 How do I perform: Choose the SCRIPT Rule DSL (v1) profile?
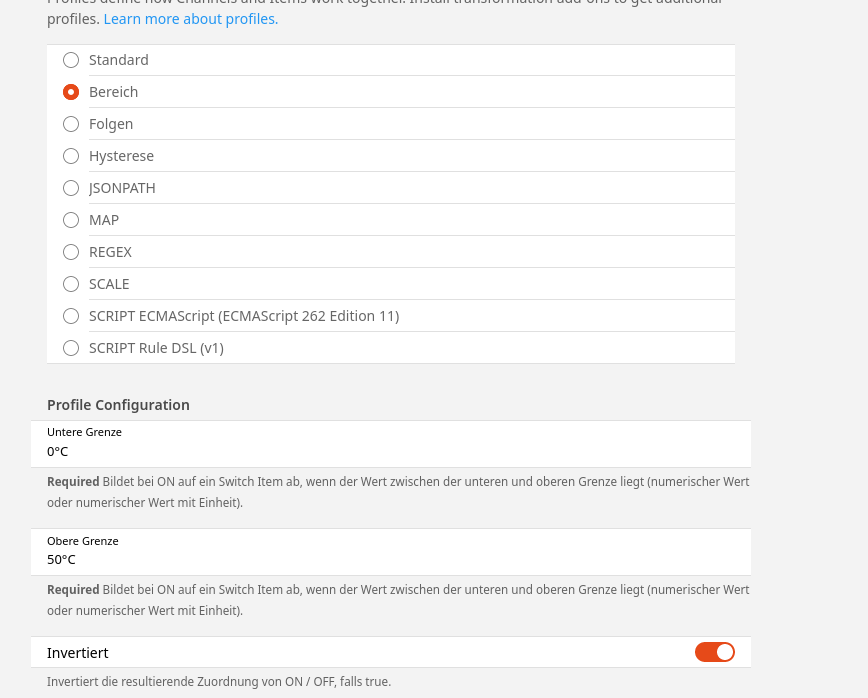(x=71, y=348)
